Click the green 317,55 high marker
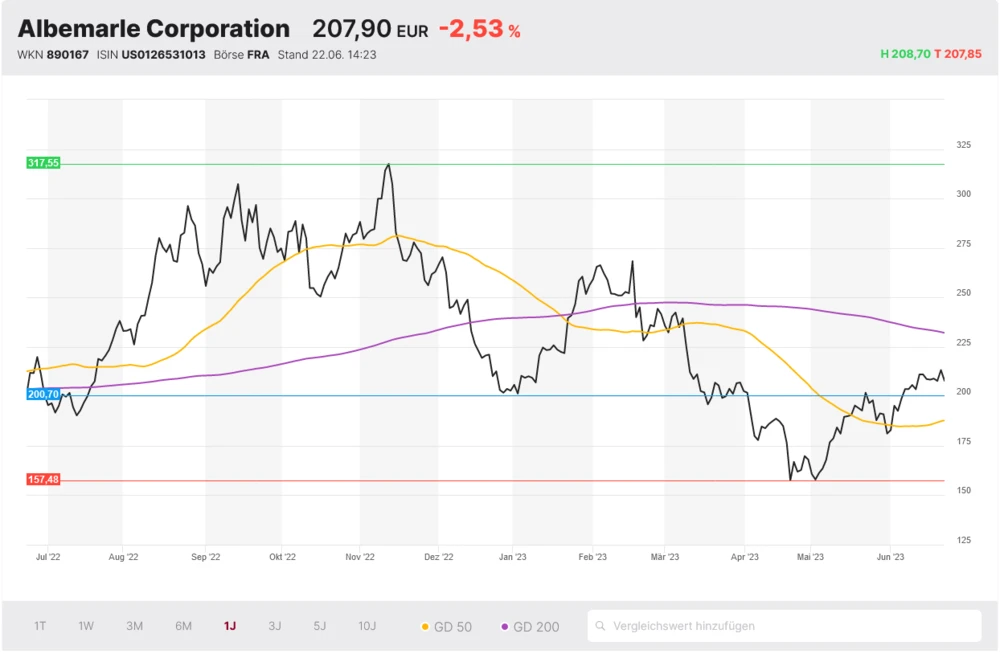The width and height of the screenshot is (1000, 654). point(43,163)
